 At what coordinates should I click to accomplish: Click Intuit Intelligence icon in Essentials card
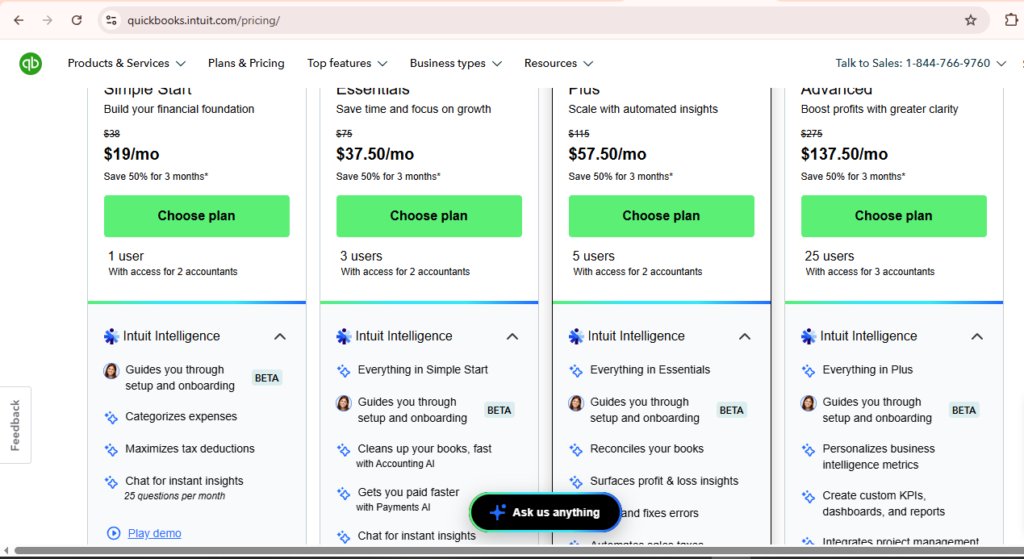coord(344,336)
